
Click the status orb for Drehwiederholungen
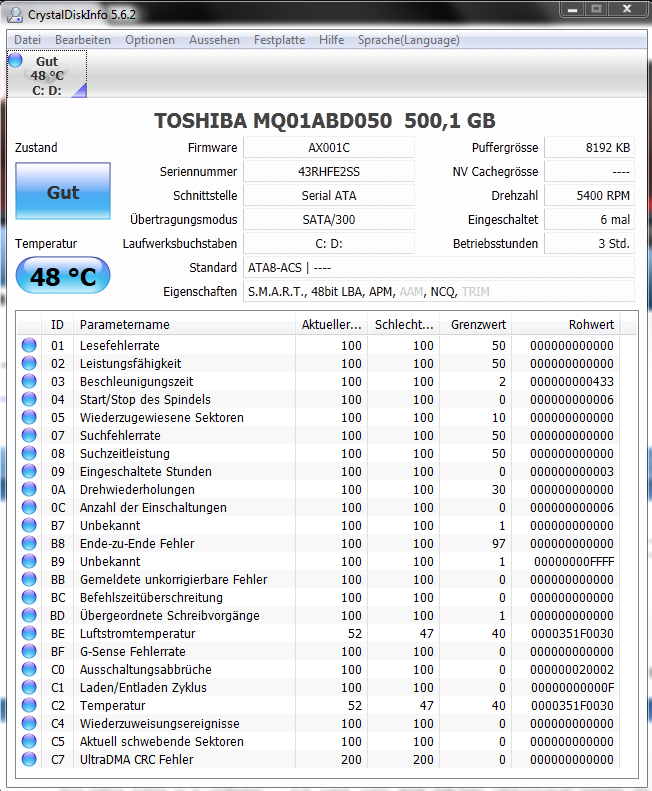pos(29,489)
